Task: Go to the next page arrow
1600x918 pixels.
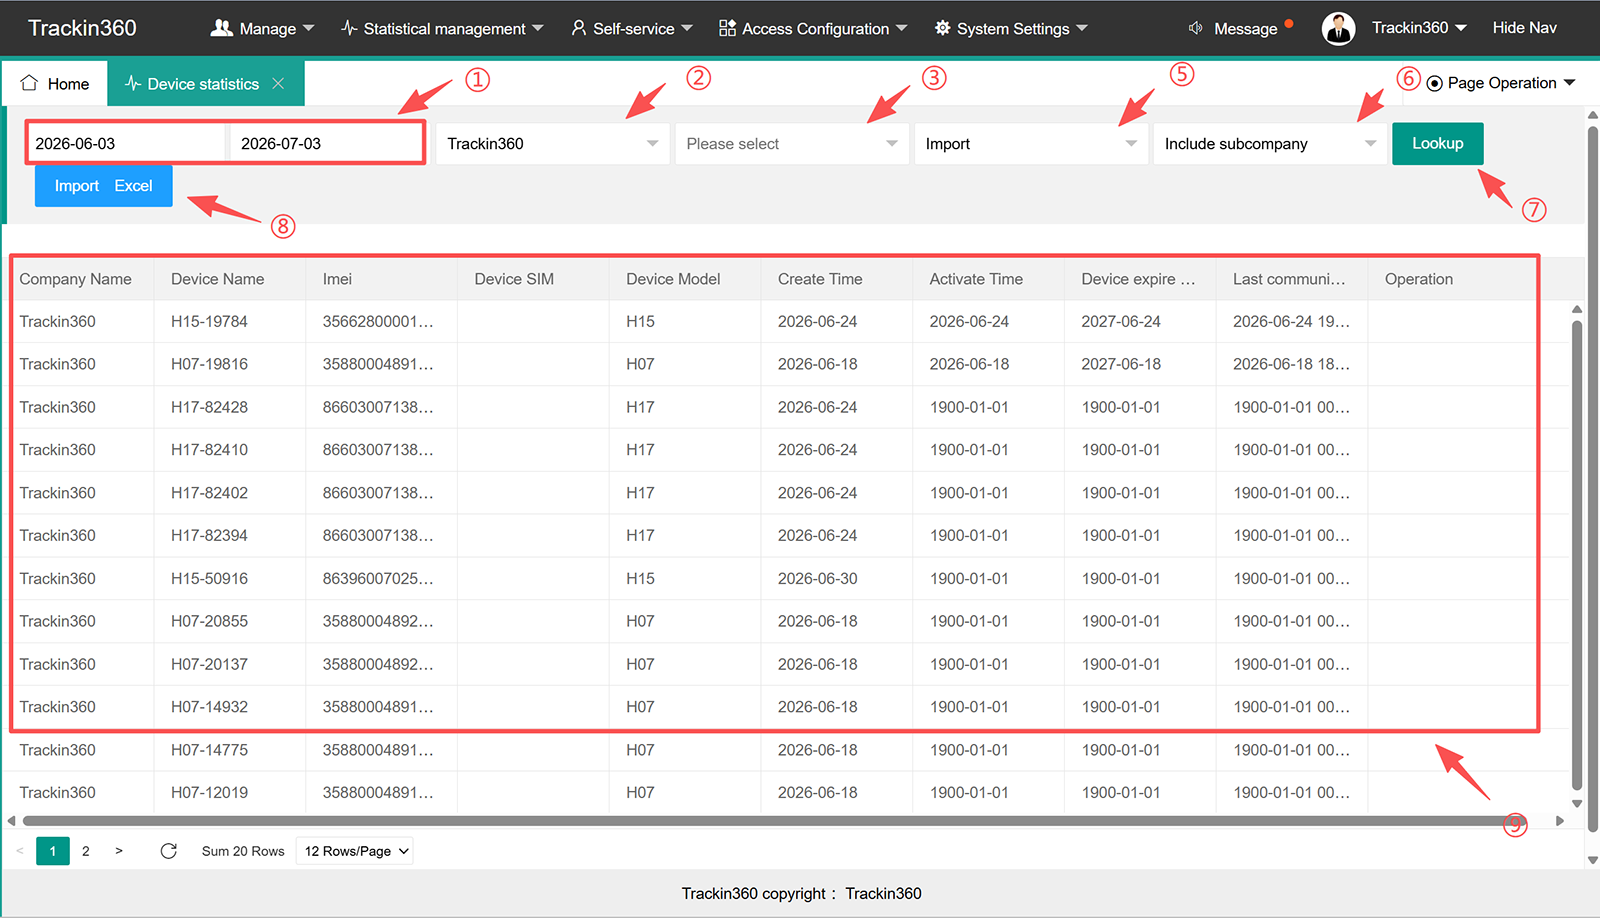Action: click(119, 851)
